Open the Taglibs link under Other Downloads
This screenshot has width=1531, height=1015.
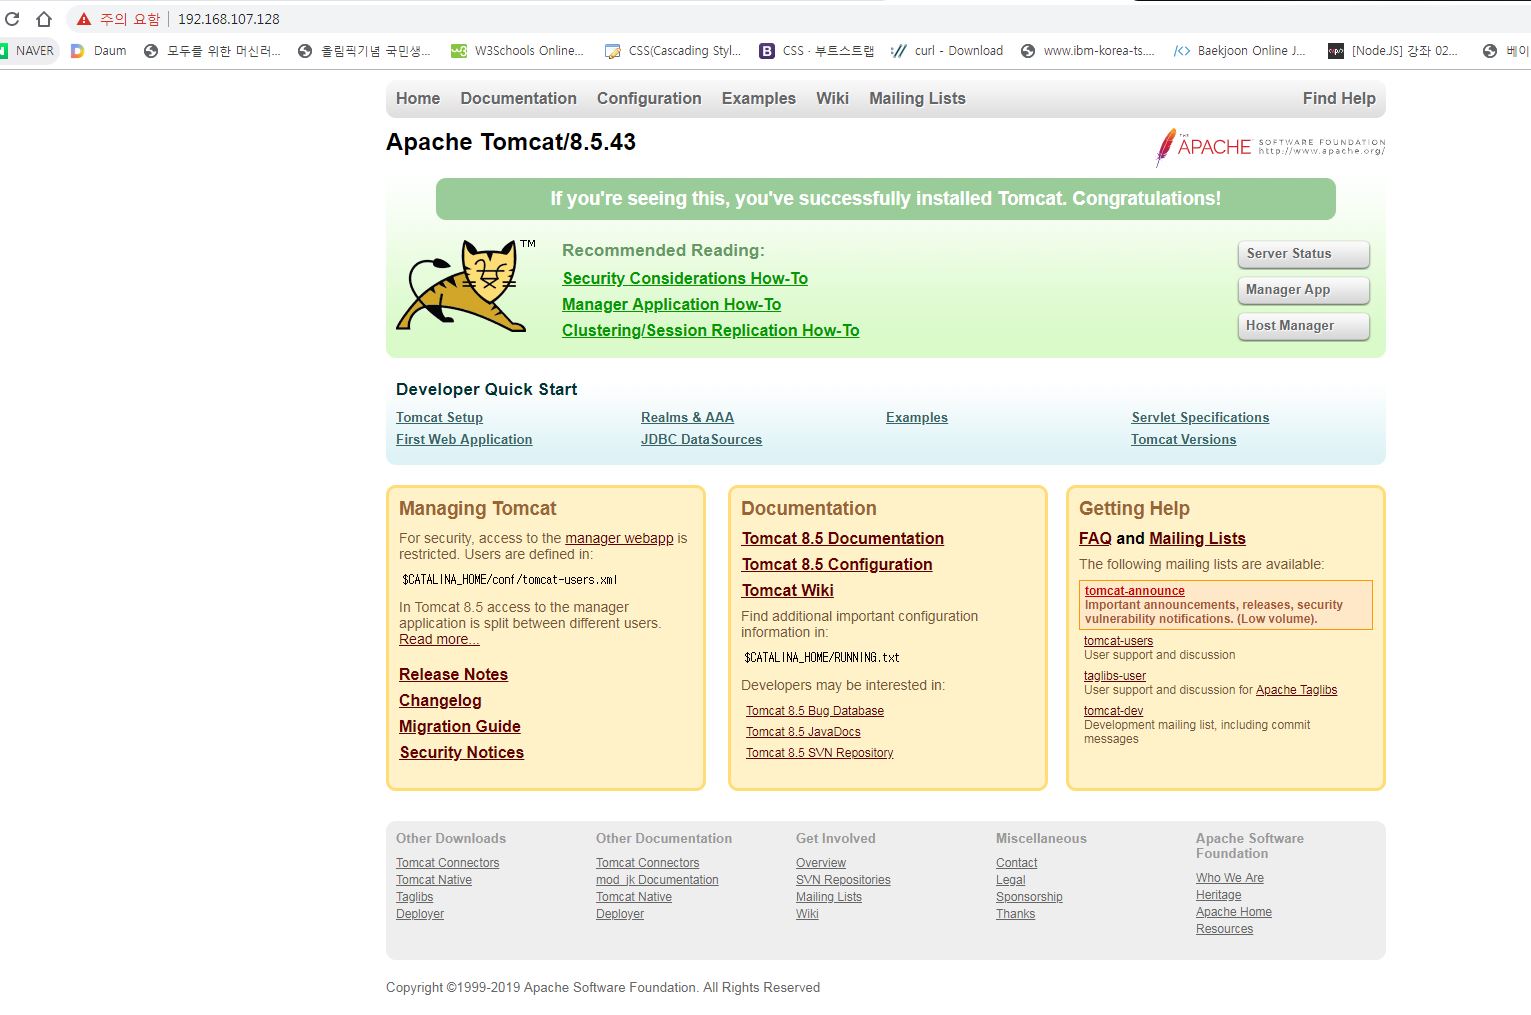click(x=414, y=897)
